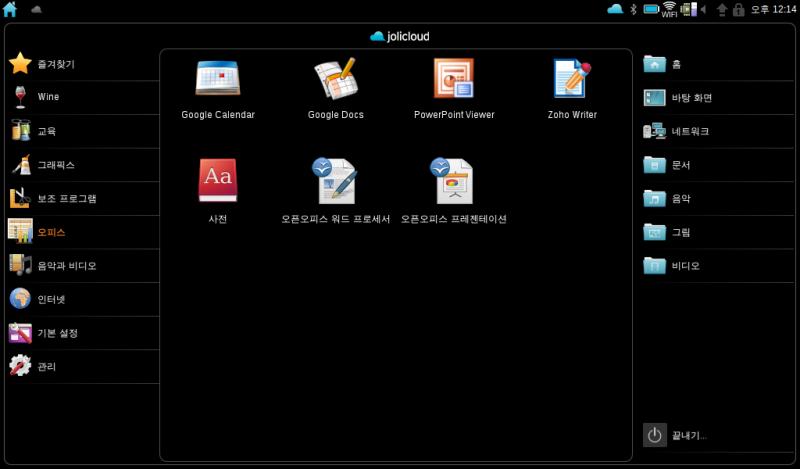The width and height of the screenshot is (800, 469).
Task: Click the clock showing 오후 12:14
Action: 773,9
